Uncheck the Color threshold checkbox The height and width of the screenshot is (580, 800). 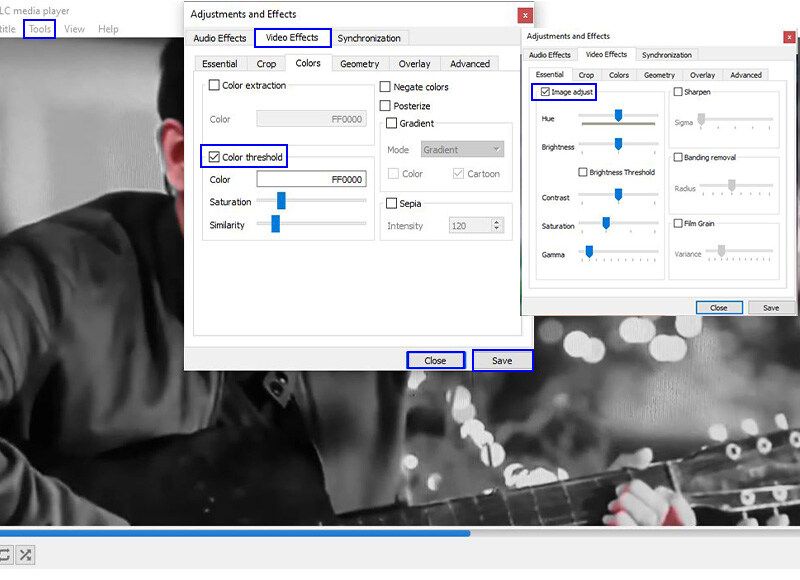pyautogui.click(x=214, y=157)
